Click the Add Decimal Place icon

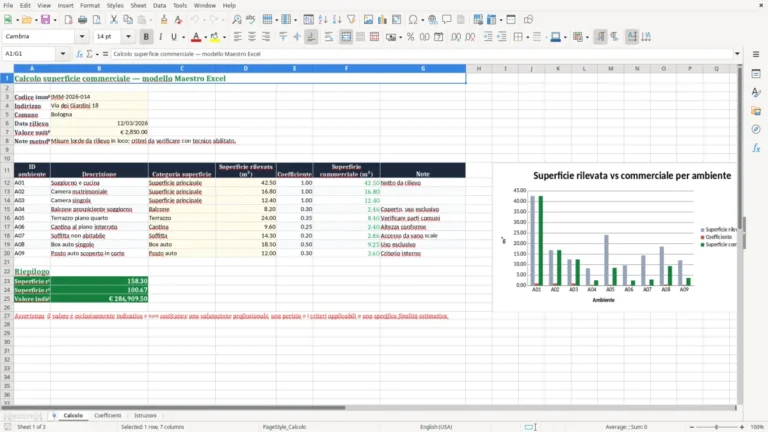pyautogui.click(x=456, y=37)
